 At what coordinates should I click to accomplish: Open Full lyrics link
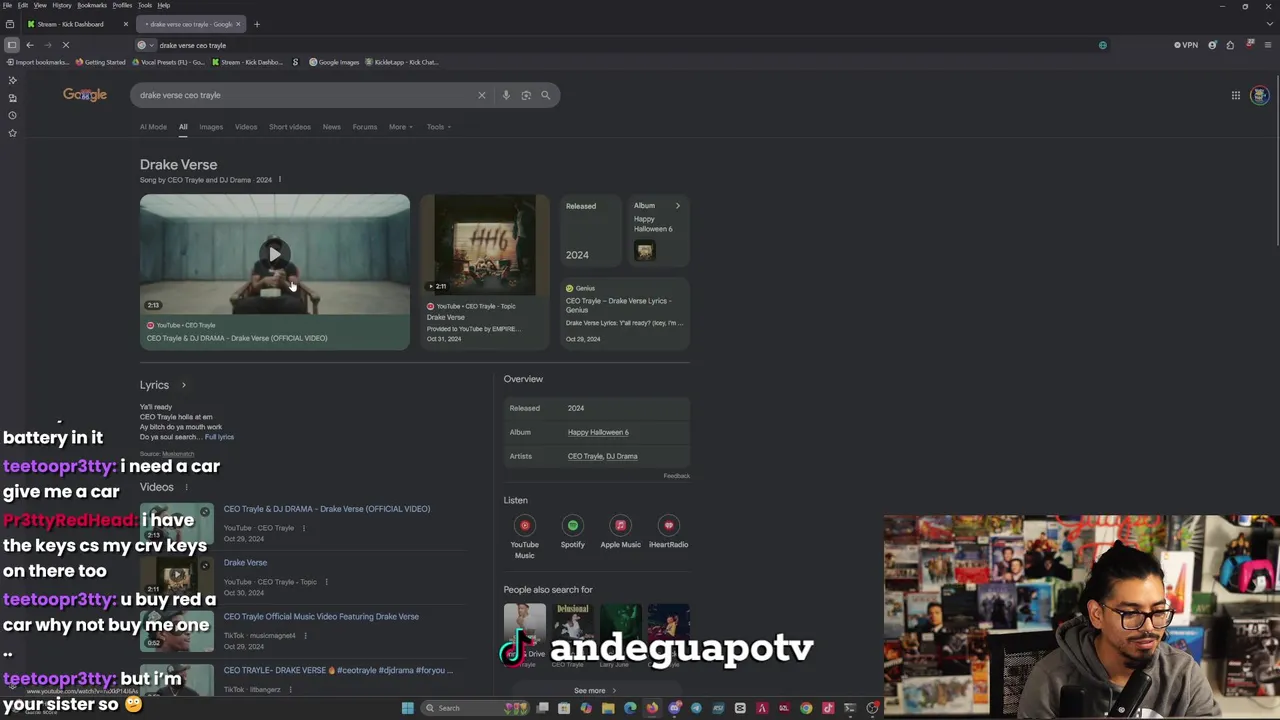point(219,437)
